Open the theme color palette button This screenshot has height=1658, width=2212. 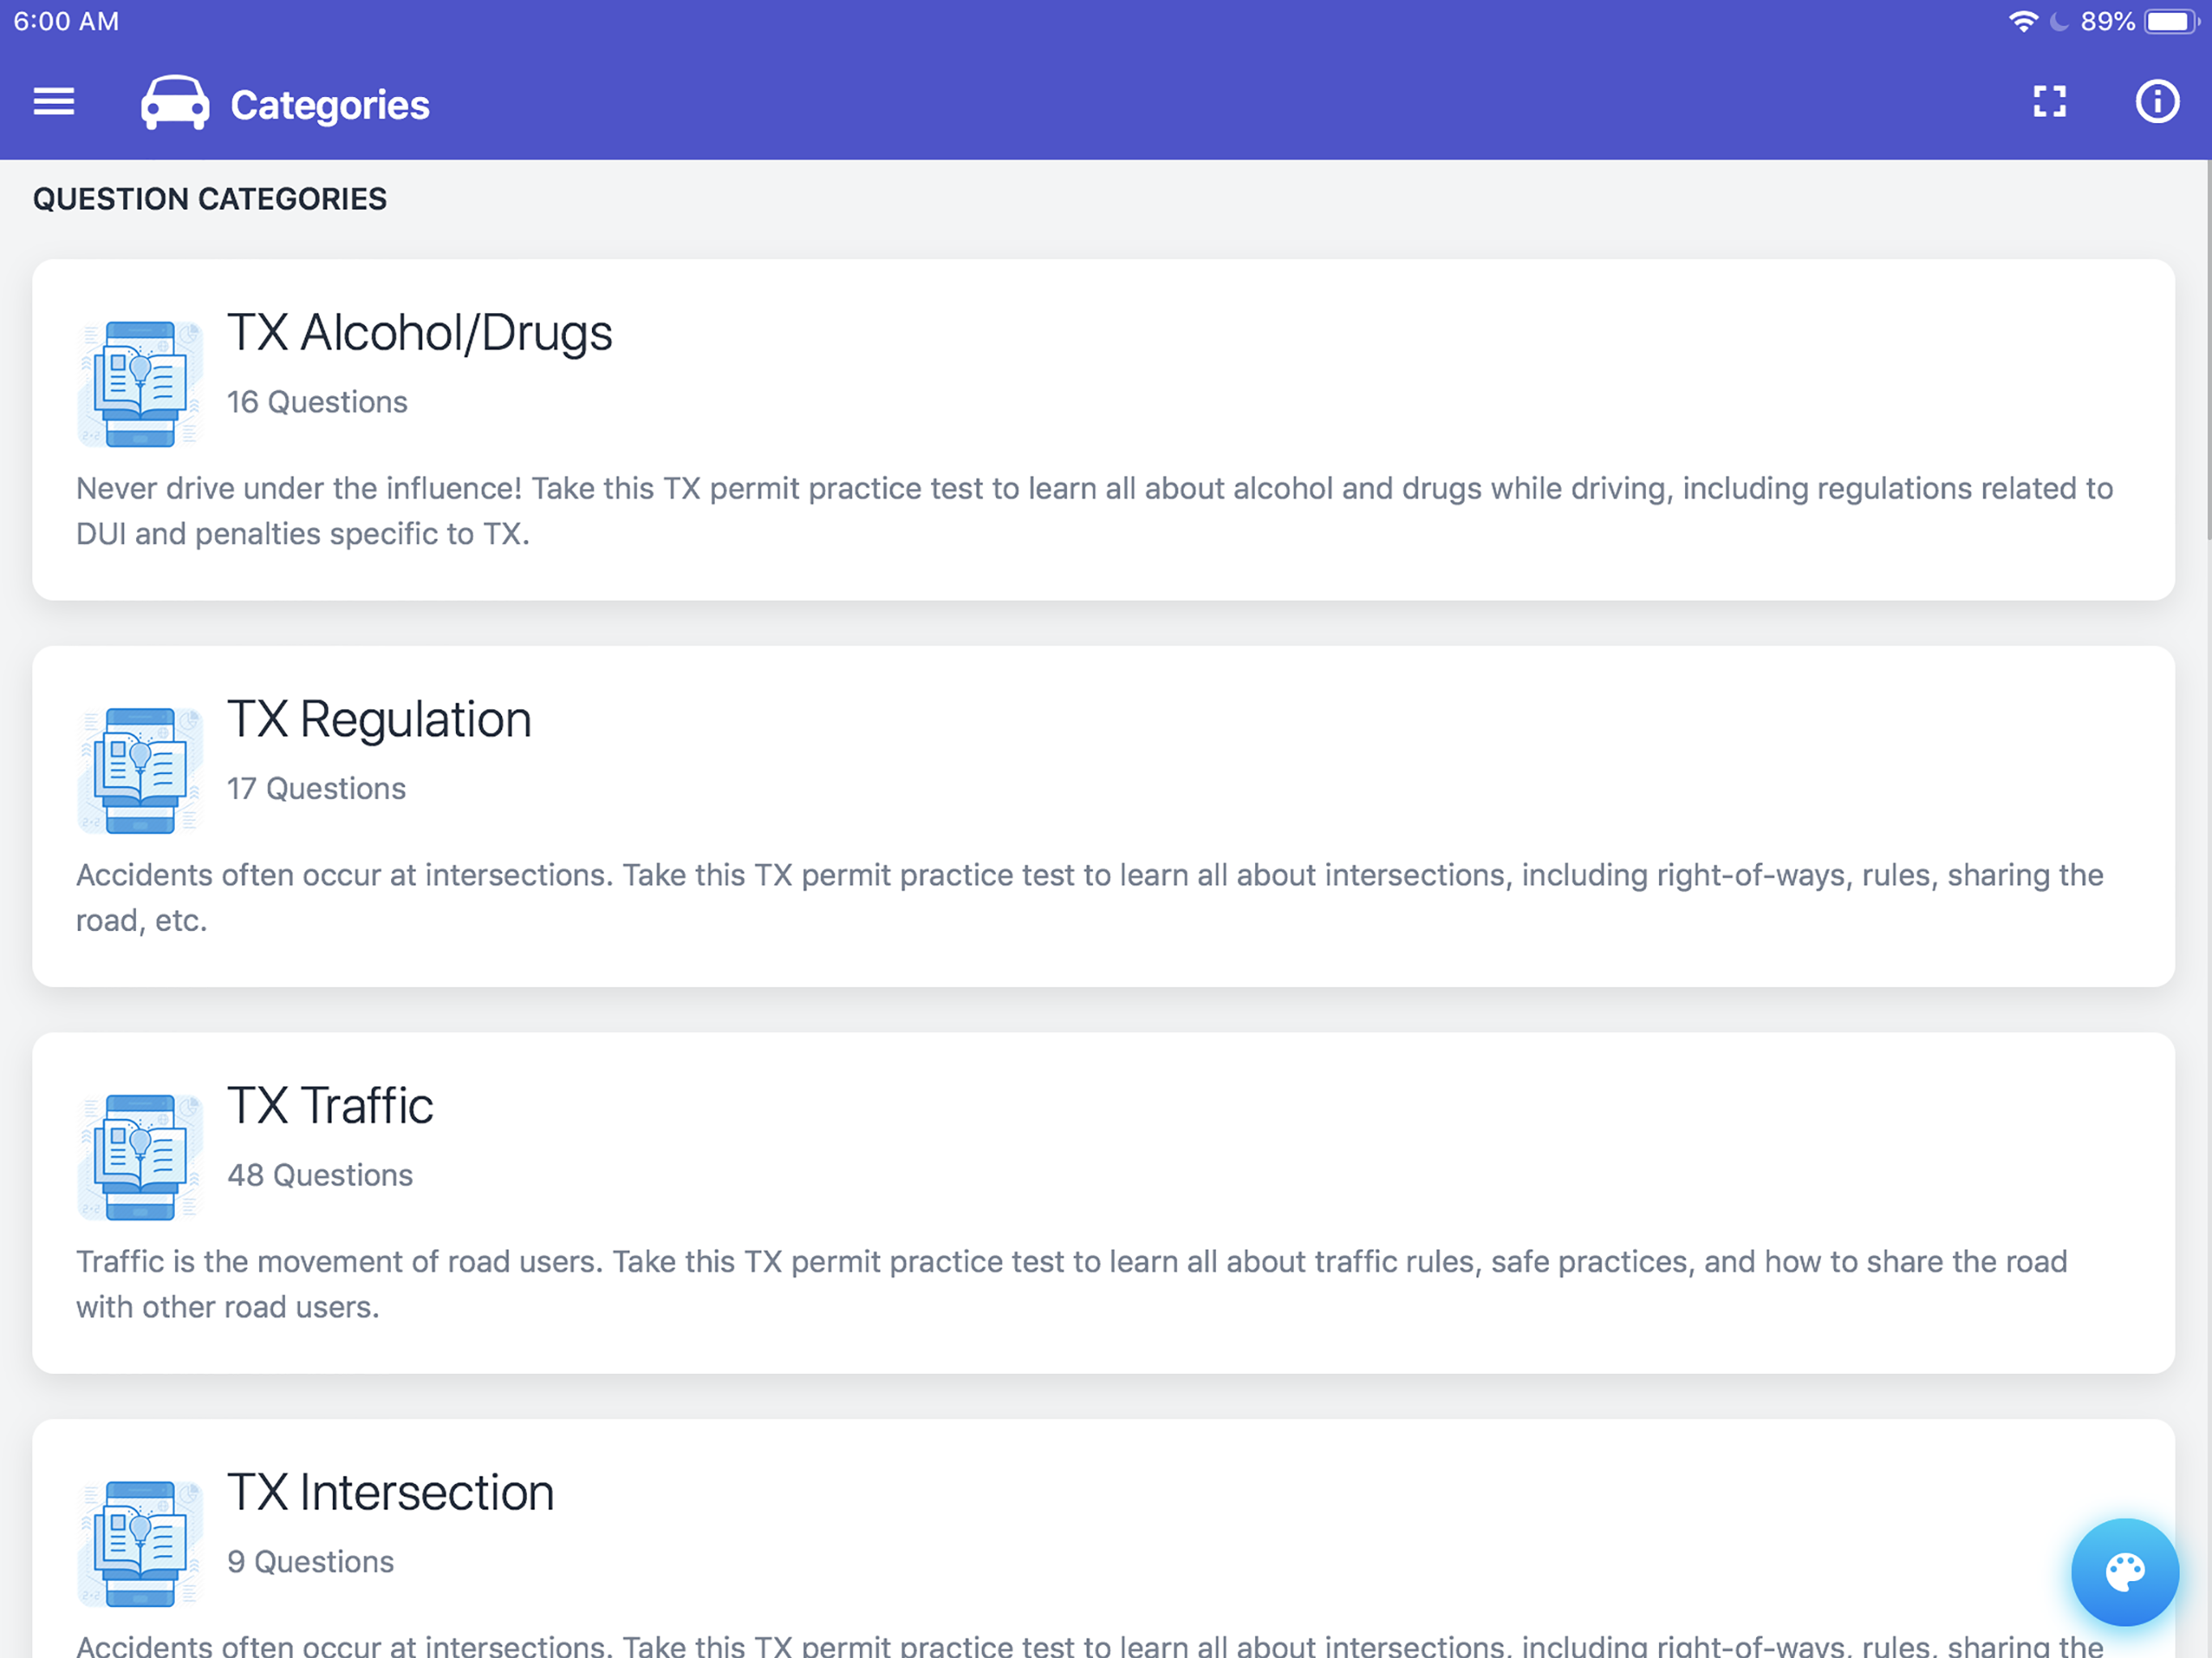point(2125,1572)
